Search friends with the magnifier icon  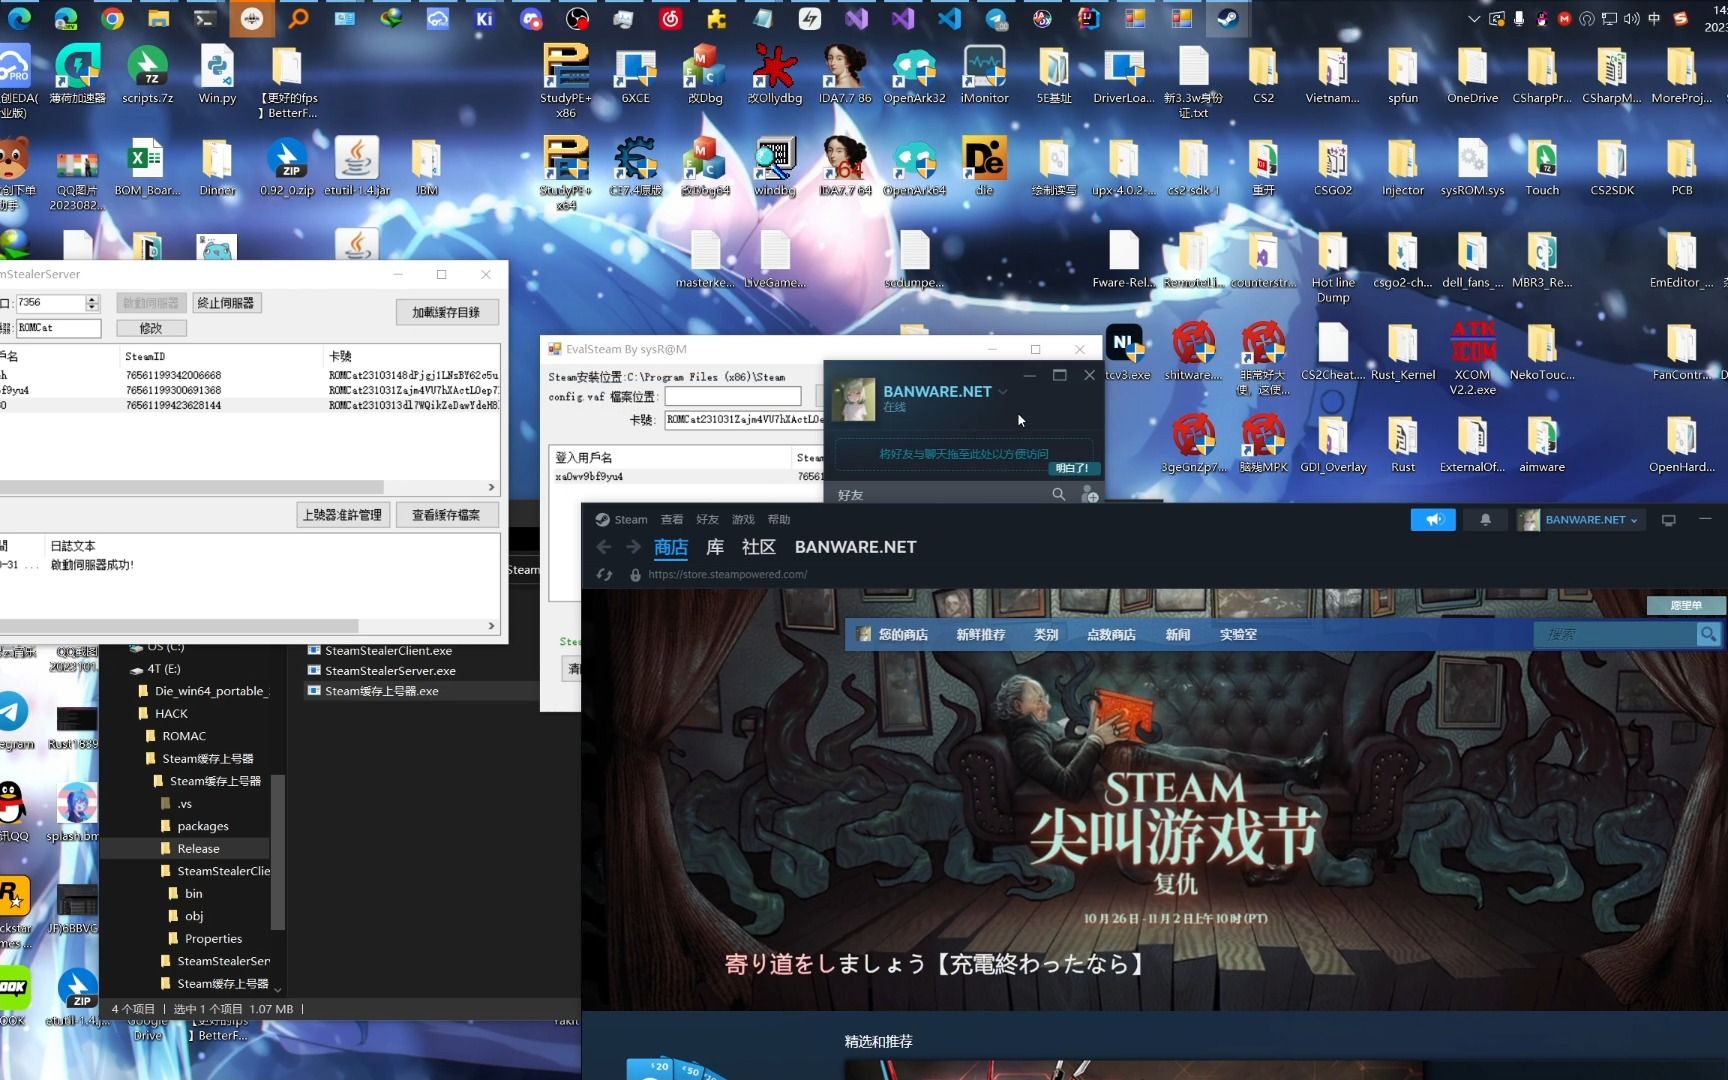[1058, 494]
